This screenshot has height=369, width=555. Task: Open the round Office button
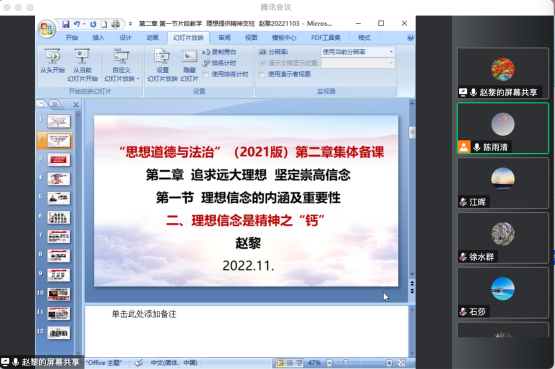47,29
